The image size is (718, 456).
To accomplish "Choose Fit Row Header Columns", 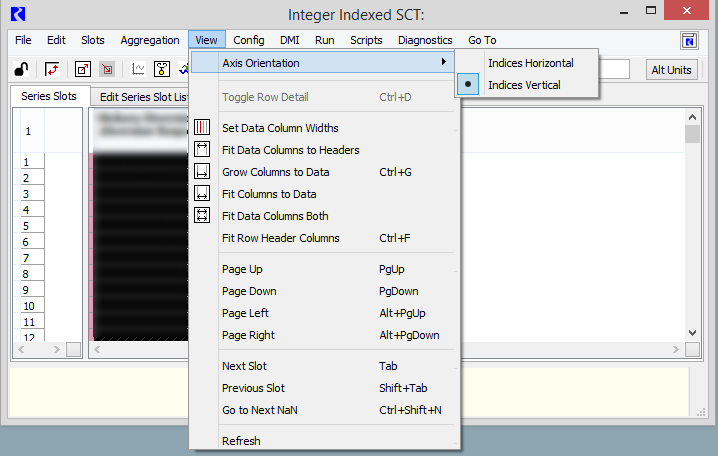I will click(x=280, y=238).
